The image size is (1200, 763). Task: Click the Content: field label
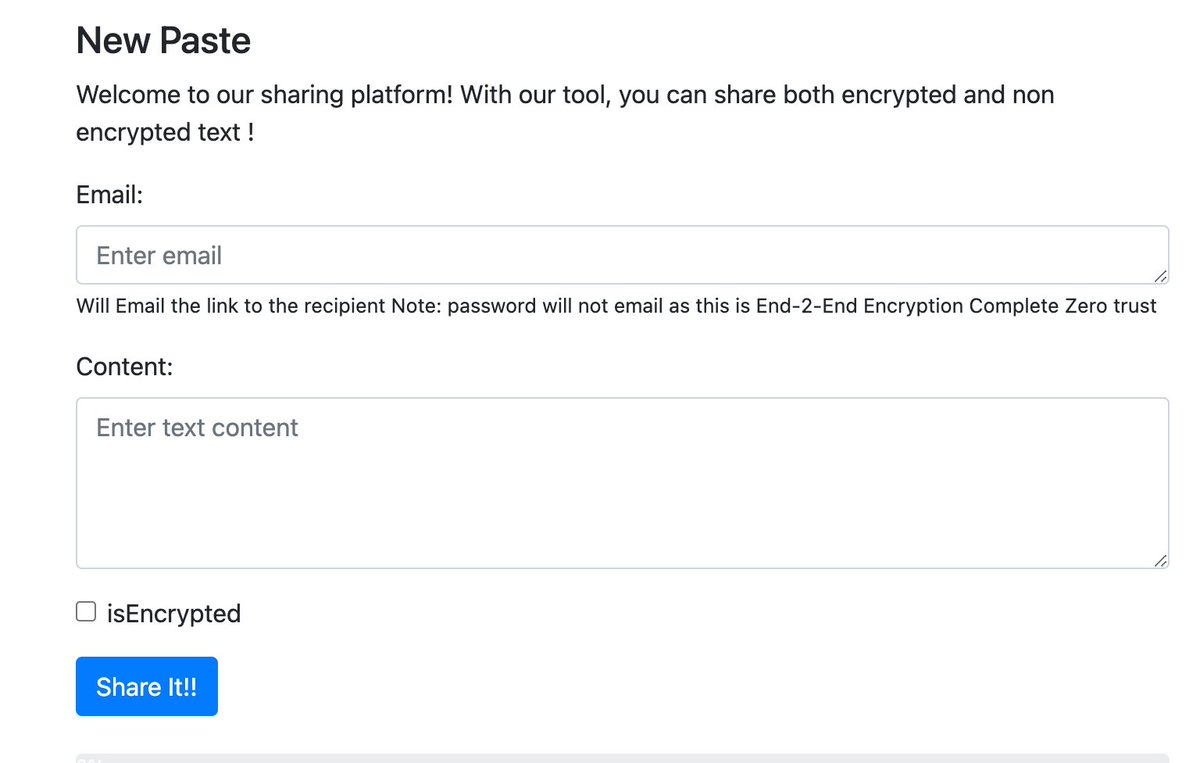point(124,366)
